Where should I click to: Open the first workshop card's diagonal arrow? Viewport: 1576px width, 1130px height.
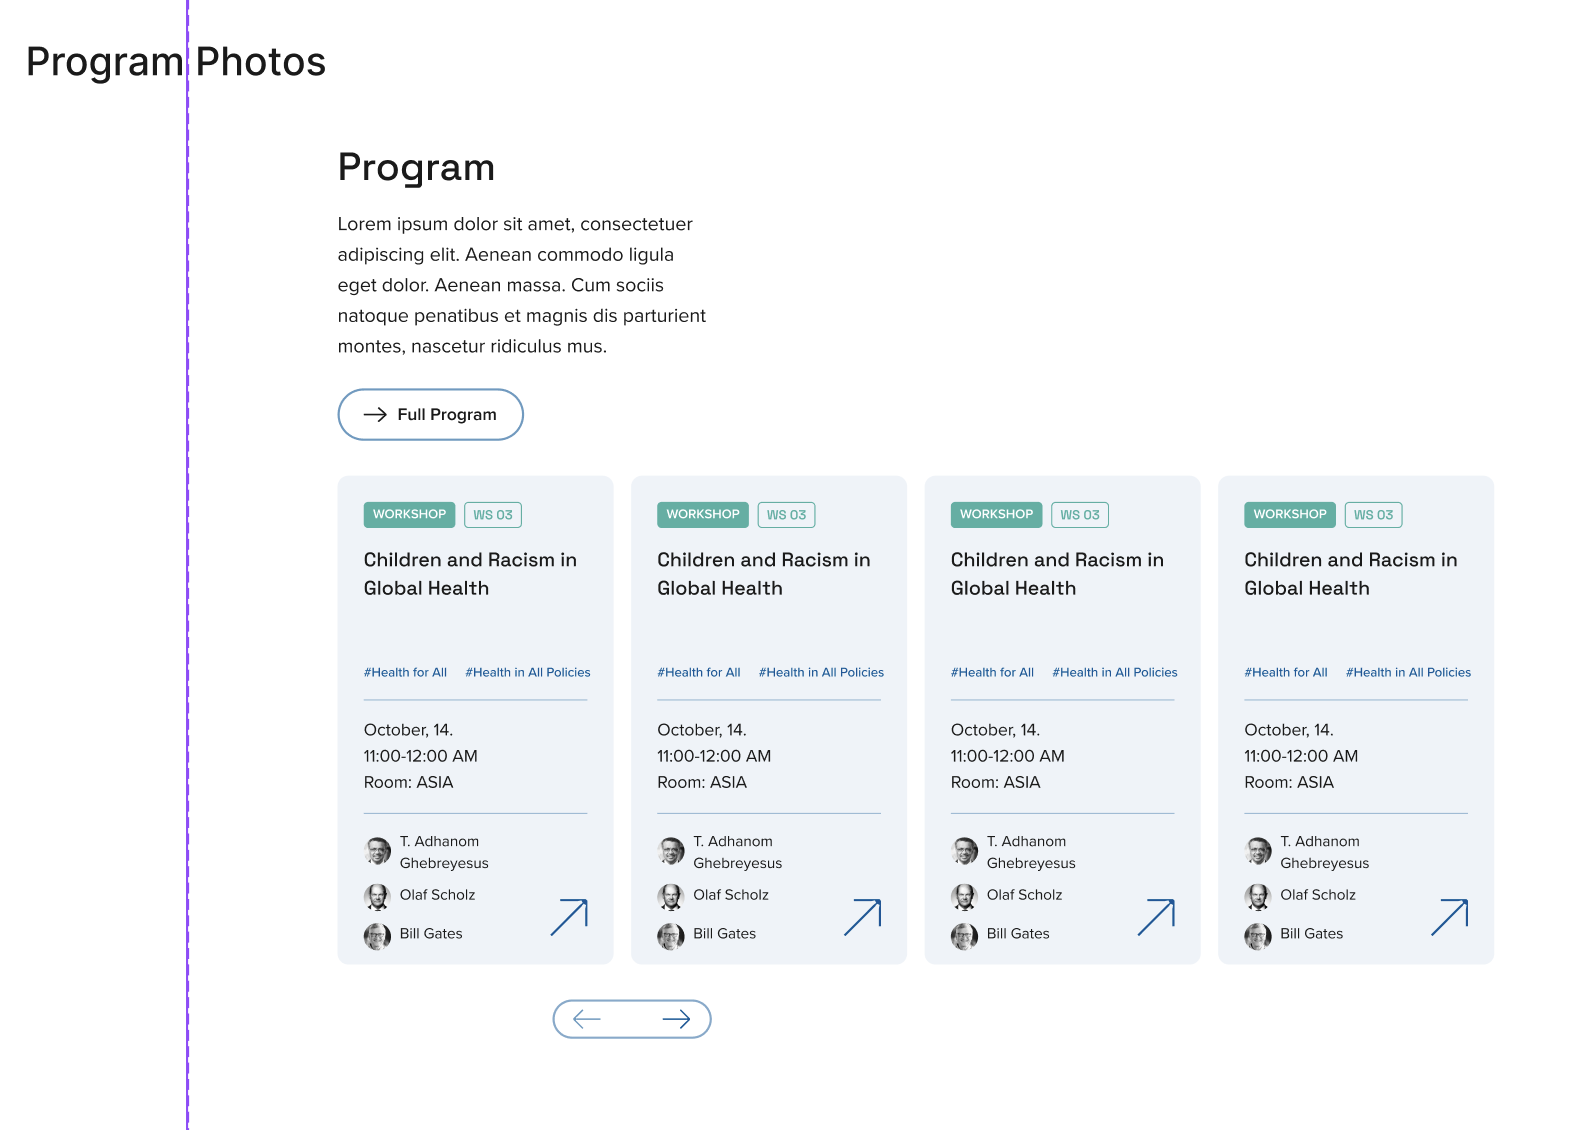[569, 917]
